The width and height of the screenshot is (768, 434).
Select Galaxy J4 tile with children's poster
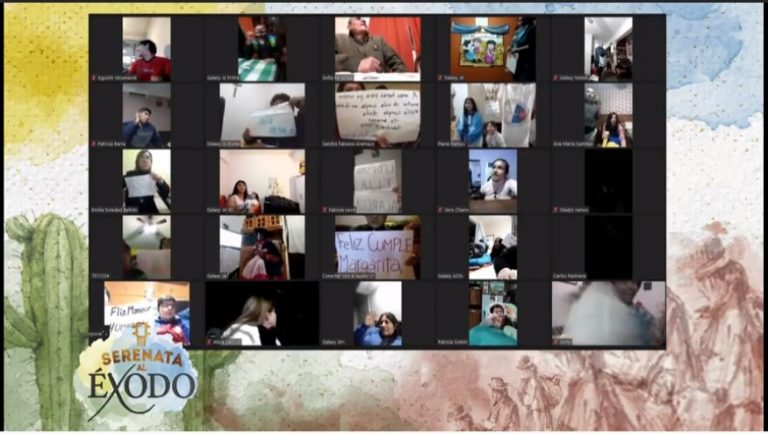tap(492, 47)
